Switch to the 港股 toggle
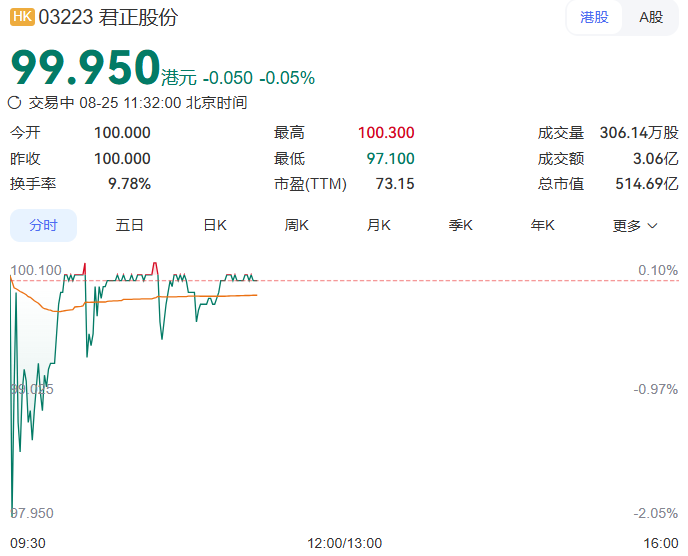 594,18
